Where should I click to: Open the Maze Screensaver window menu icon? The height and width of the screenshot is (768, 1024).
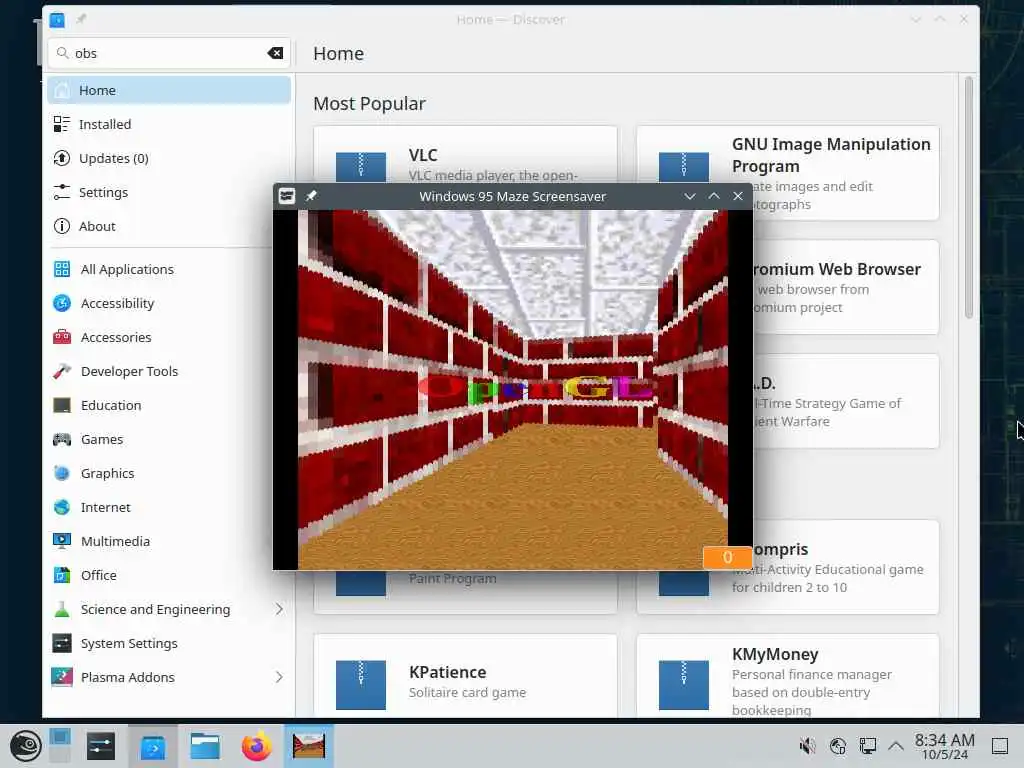click(287, 196)
